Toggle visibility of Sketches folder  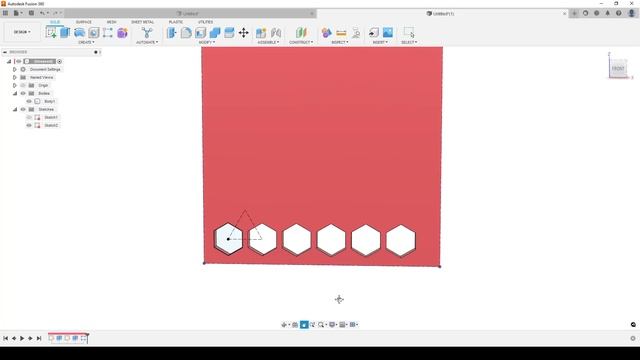tap(23, 109)
